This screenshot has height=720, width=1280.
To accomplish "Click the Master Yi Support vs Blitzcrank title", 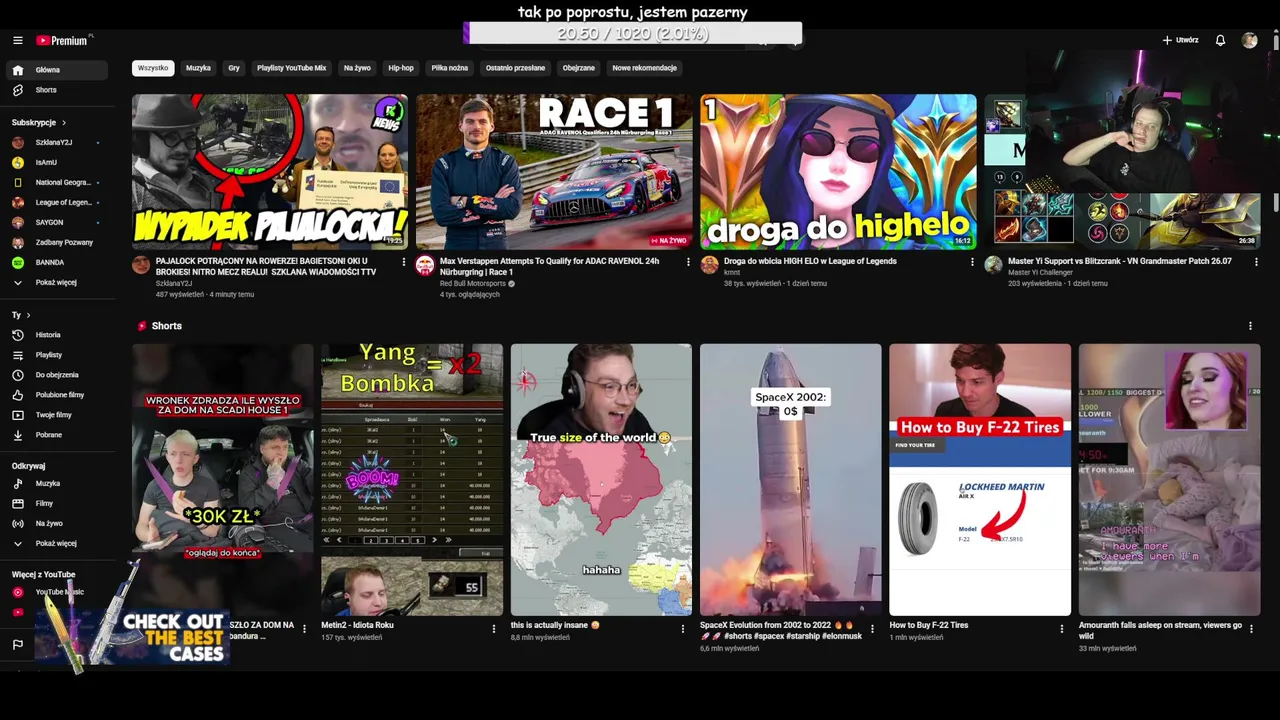I will coord(1119,261).
